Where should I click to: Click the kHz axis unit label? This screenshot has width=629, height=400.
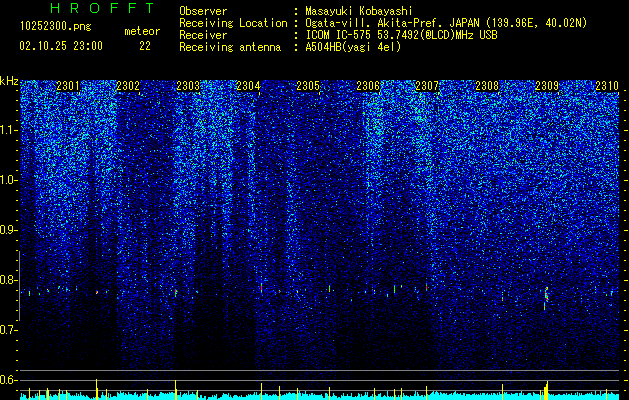click(9, 81)
